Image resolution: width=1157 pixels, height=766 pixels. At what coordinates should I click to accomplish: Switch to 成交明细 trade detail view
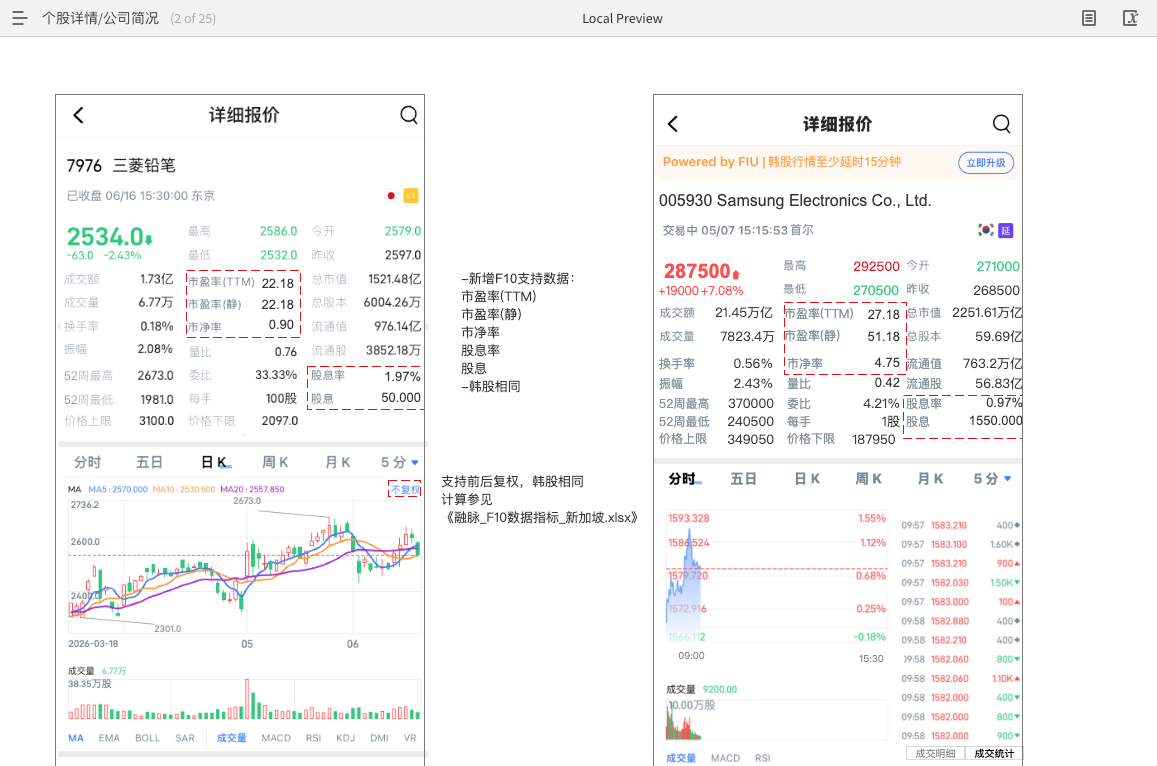(x=935, y=753)
